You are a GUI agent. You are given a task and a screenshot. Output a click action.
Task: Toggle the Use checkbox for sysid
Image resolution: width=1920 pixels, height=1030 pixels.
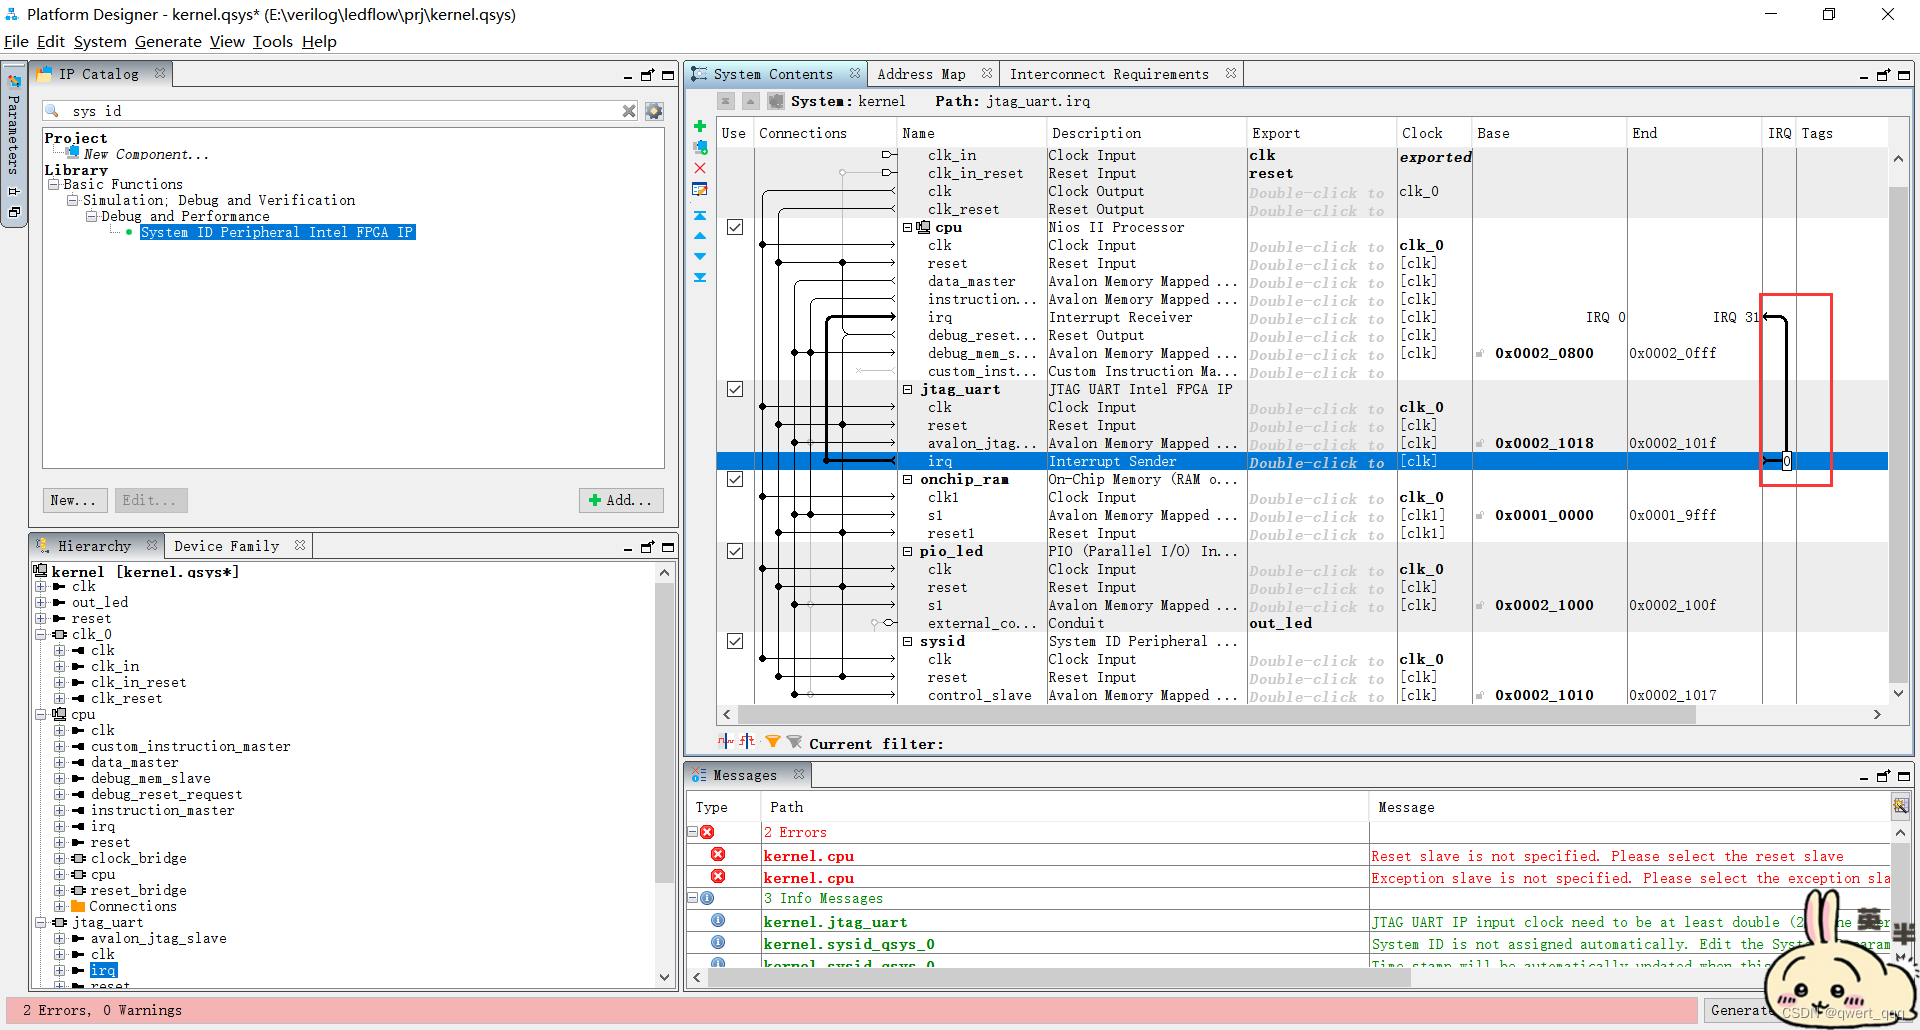(x=735, y=641)
